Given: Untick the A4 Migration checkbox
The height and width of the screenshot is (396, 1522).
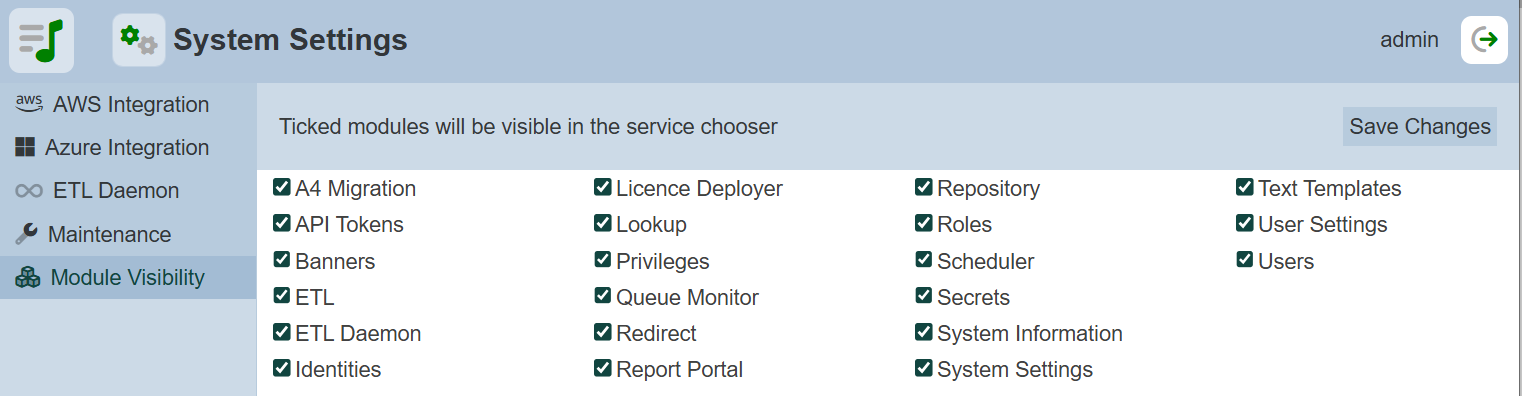Looking at the screenshot, I should [x=282, y=187].
